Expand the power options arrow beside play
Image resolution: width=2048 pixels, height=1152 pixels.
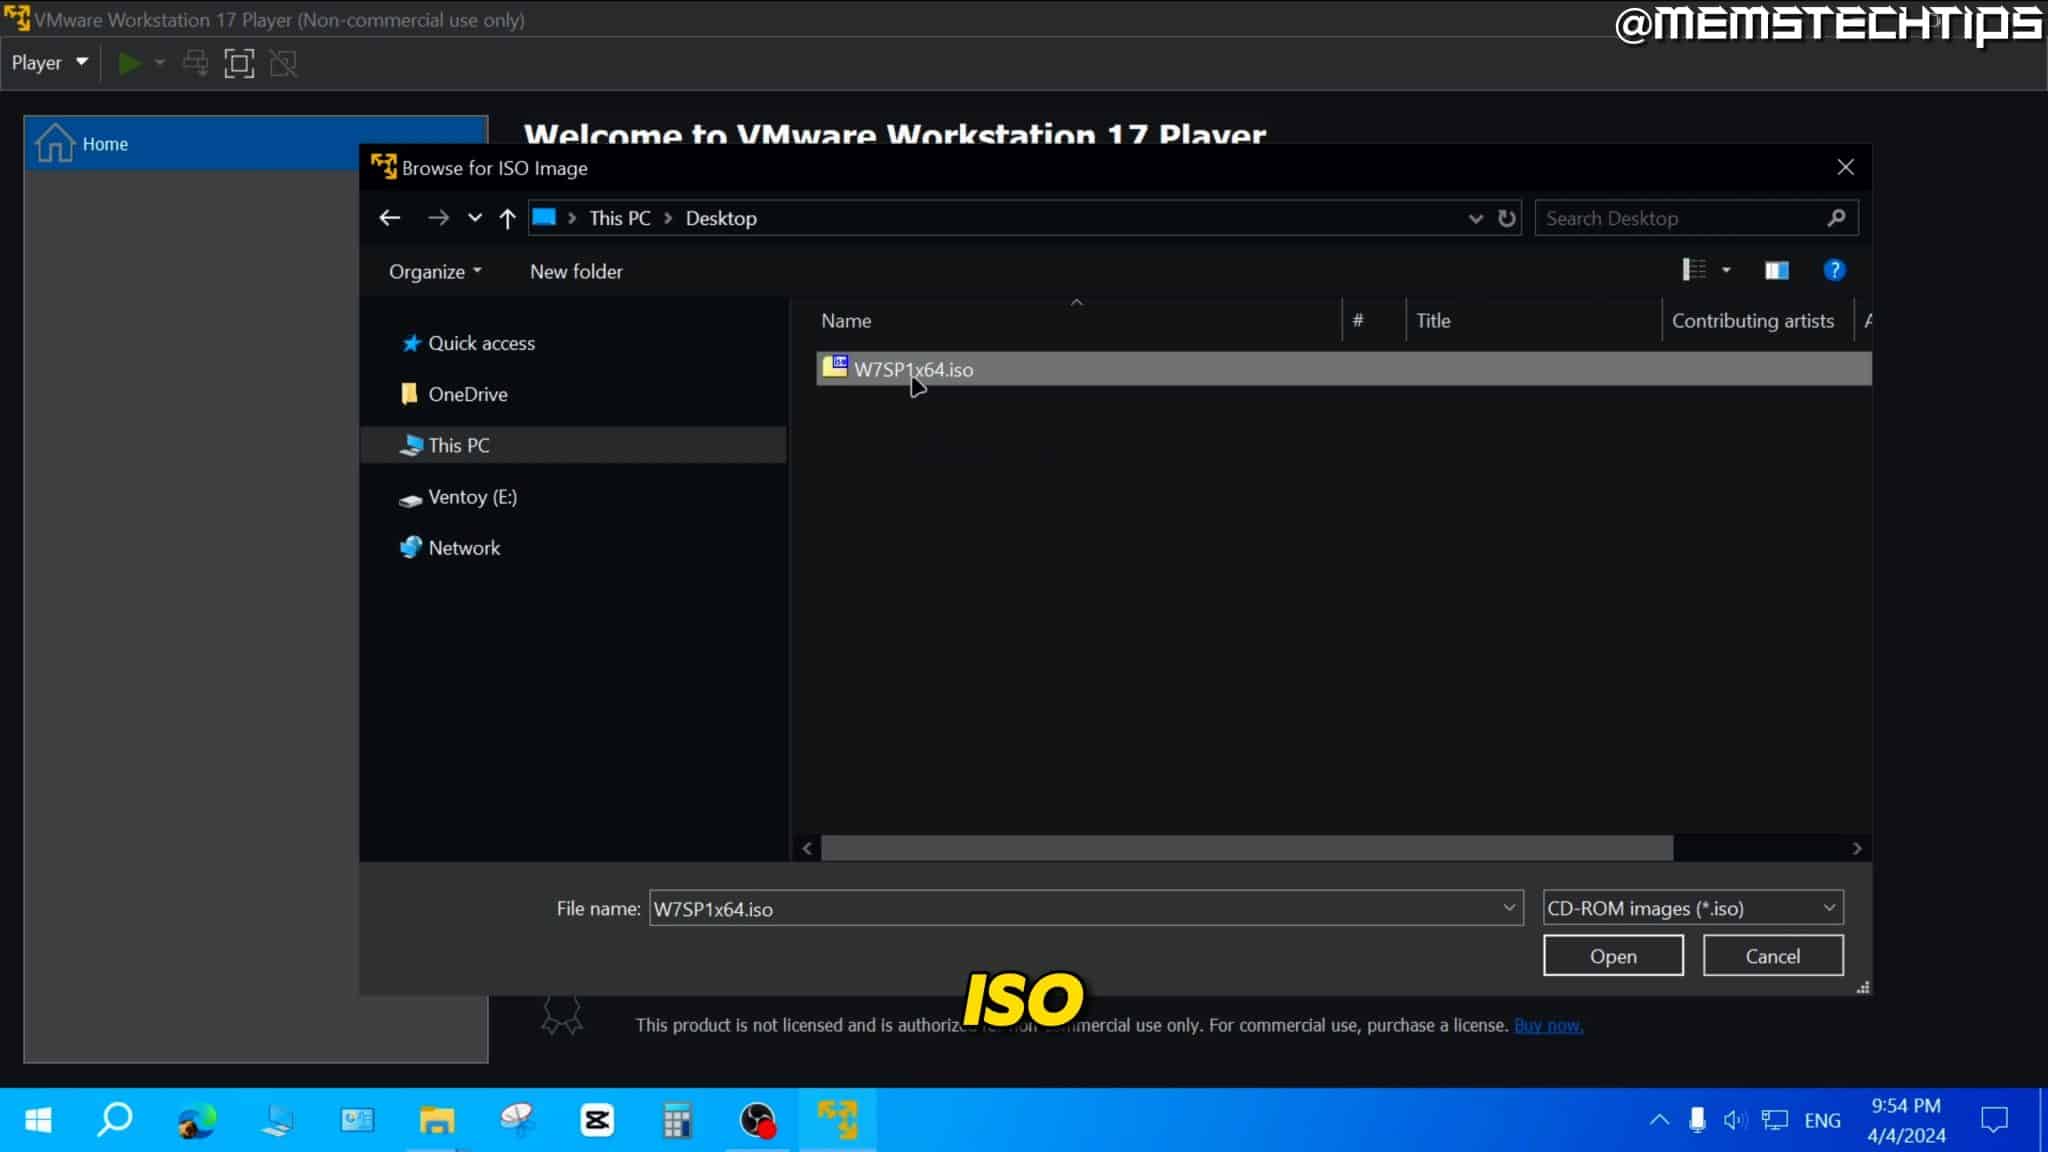click(x=160, y=63)
